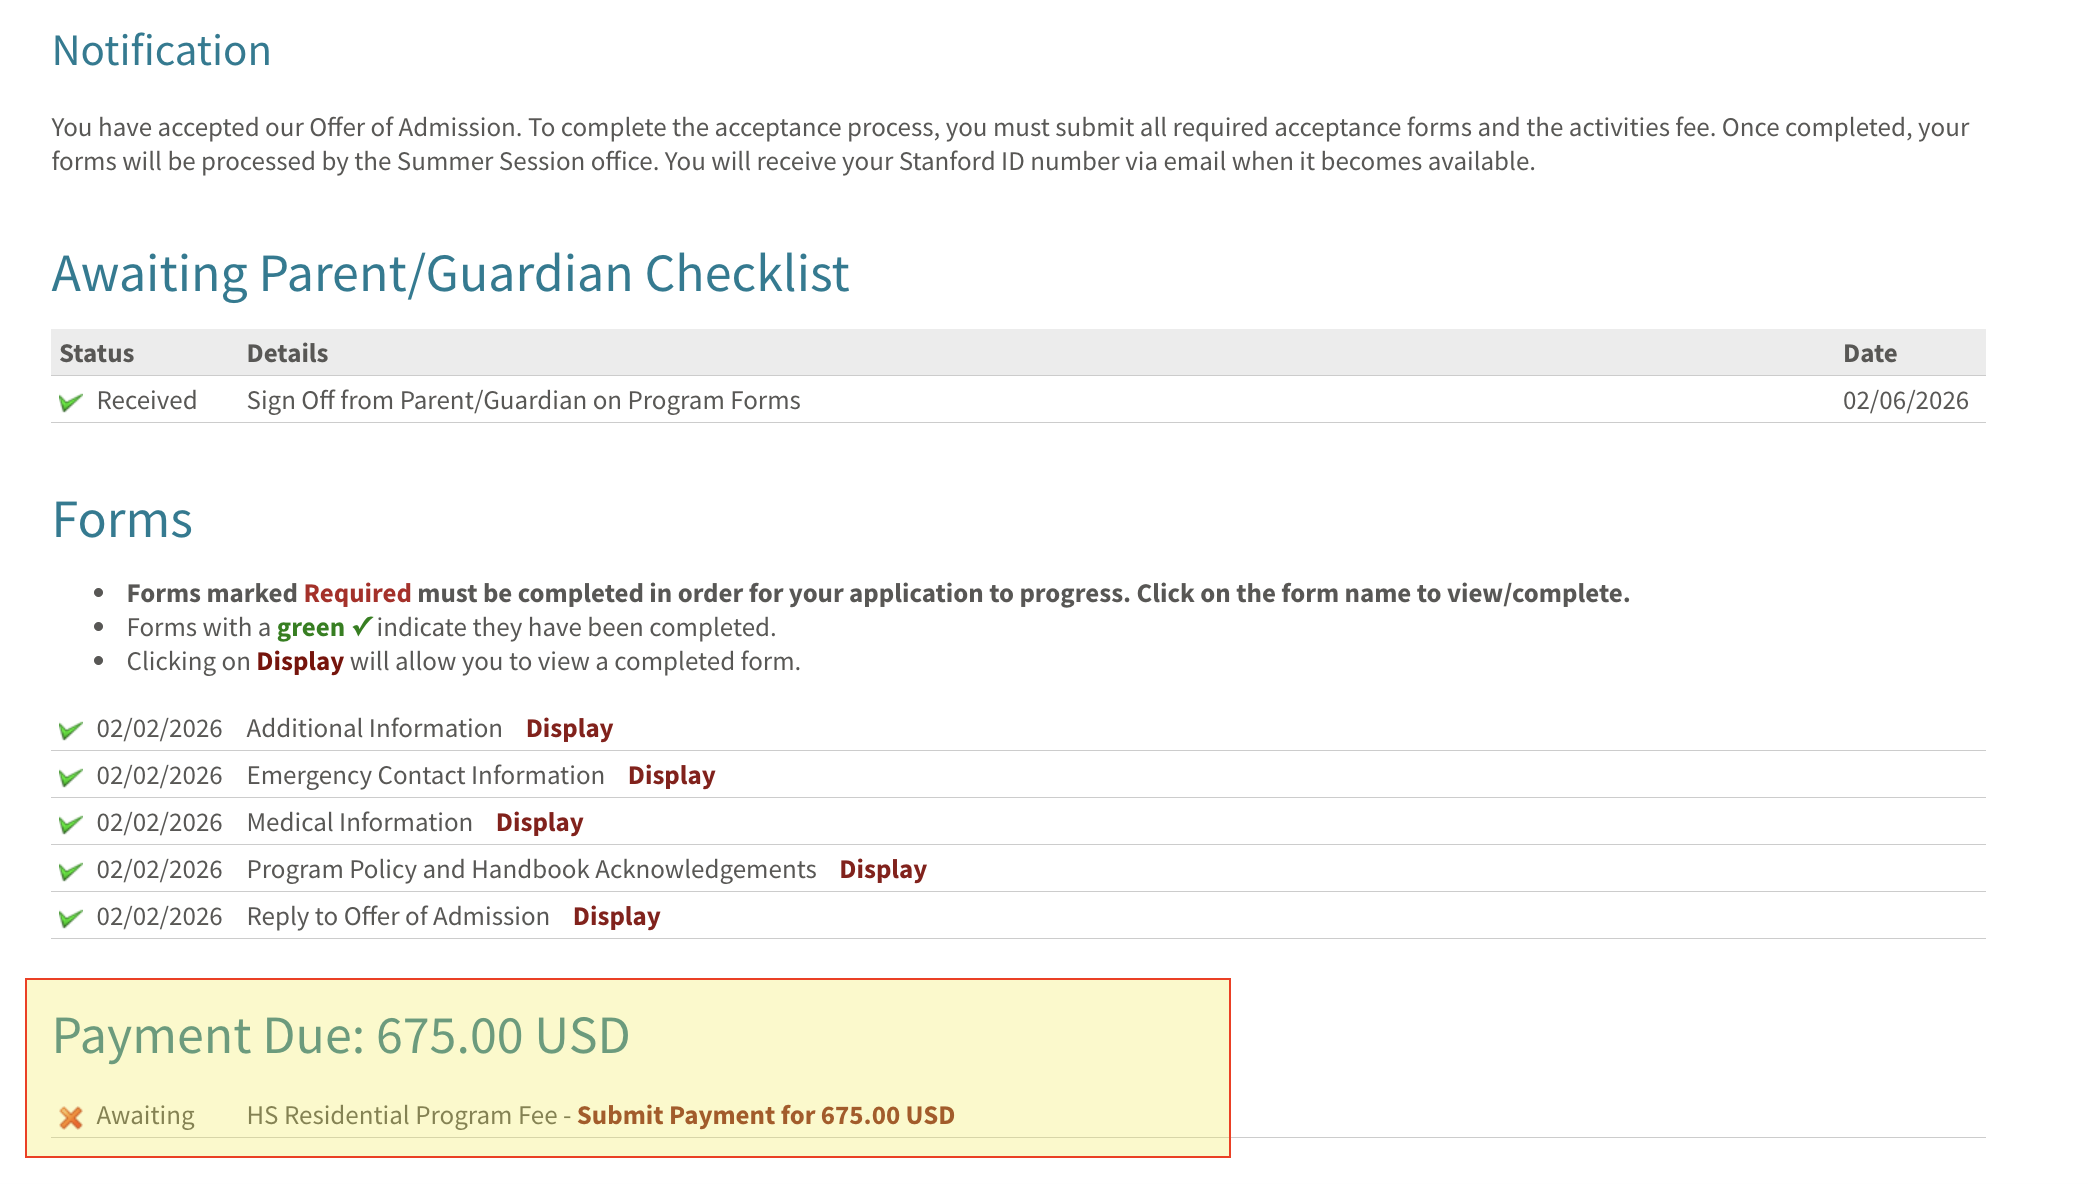The width and height of the screenshot is (2088, 1184).
Task: Submit Payment for 675.00 USD
Action: (x=765, y=1116)
